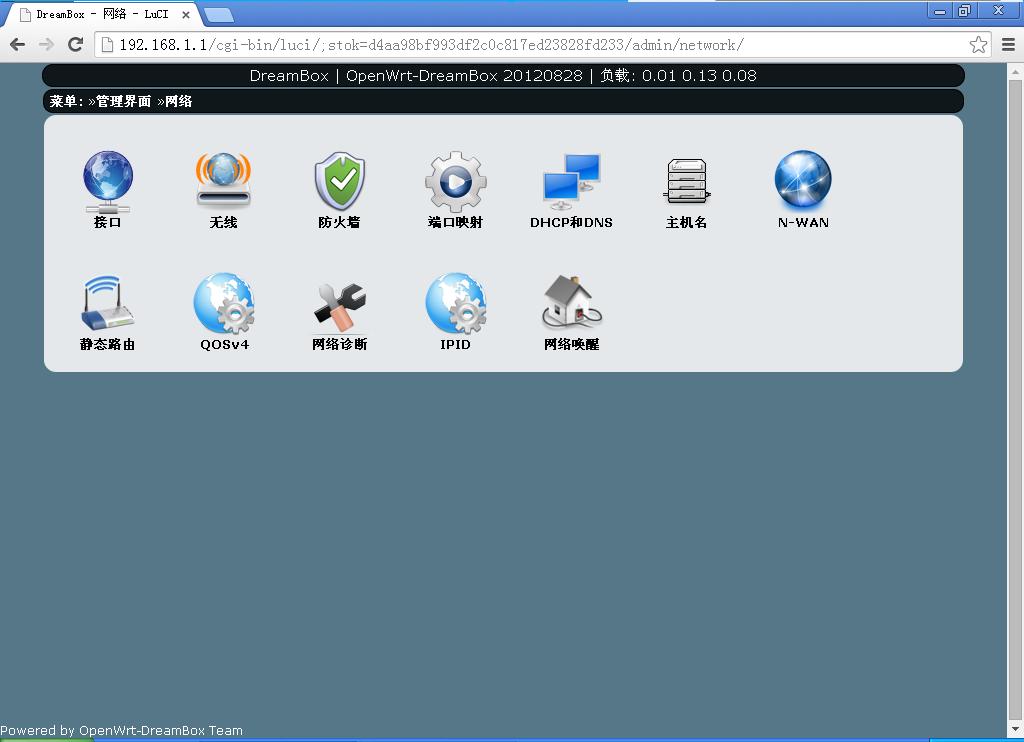Open the QOSv4 quality of service settings
The width and height of the screenshot is (1024, 742).
[x=222, y=310]
